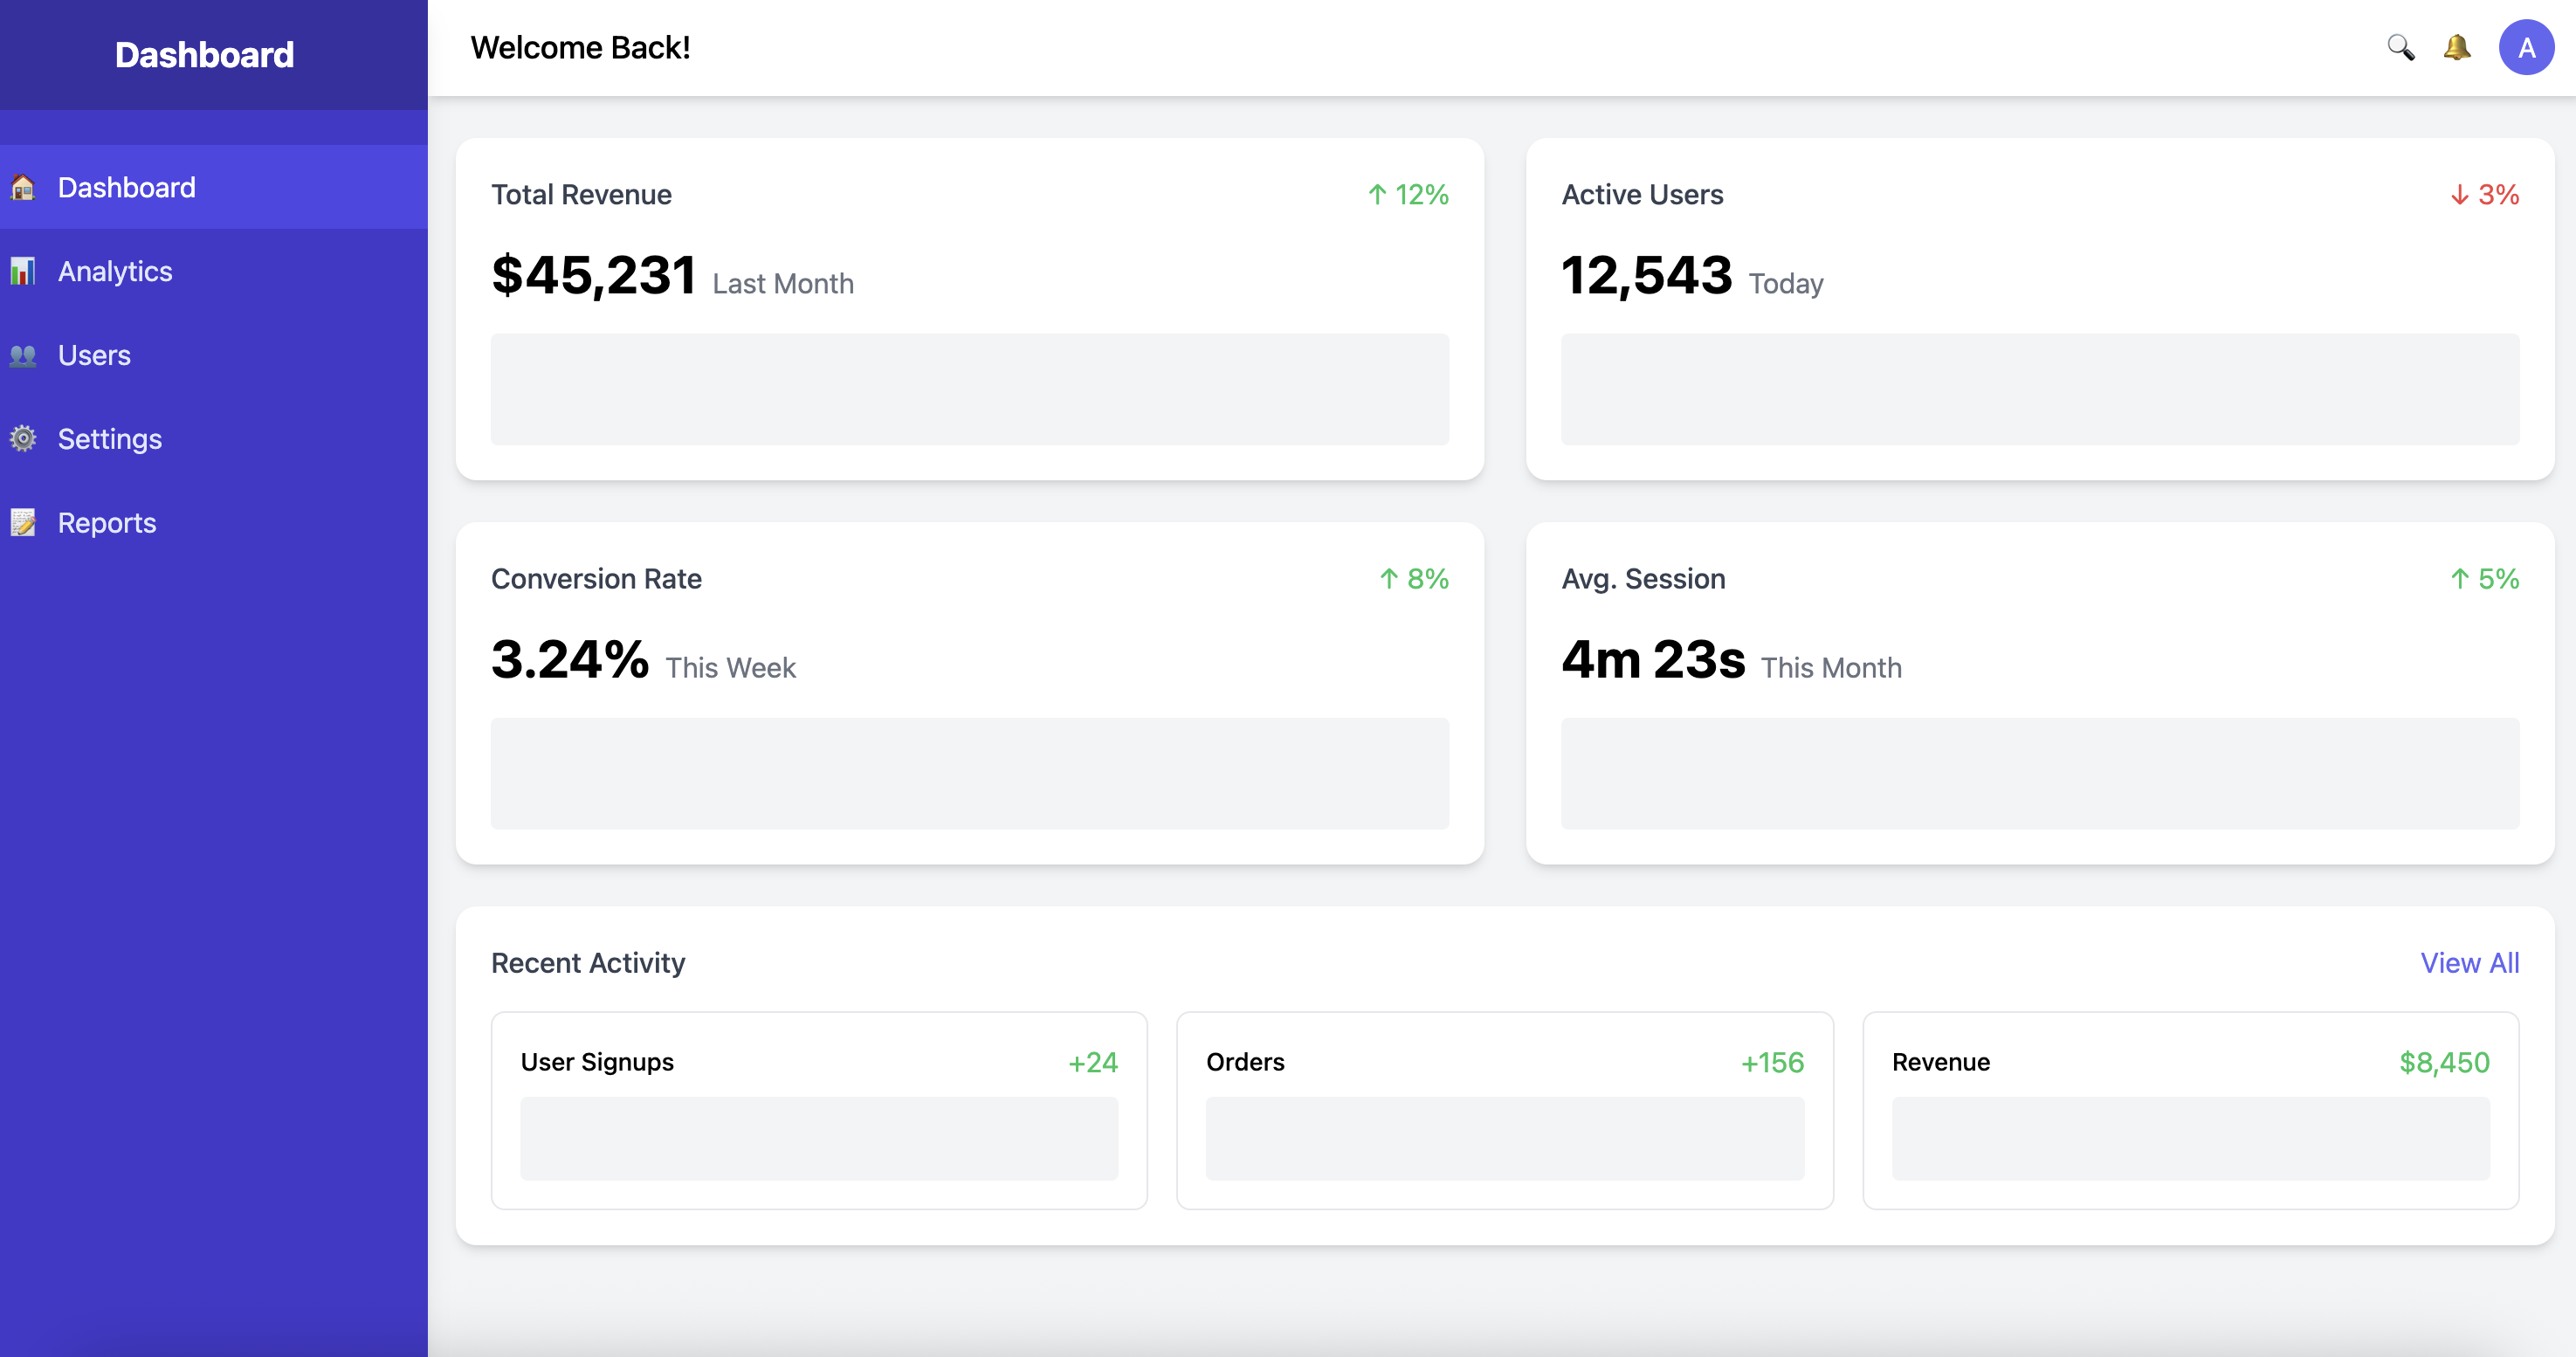
Task: Select the Orders activity card
Action: click(x=1504, y=1110)
